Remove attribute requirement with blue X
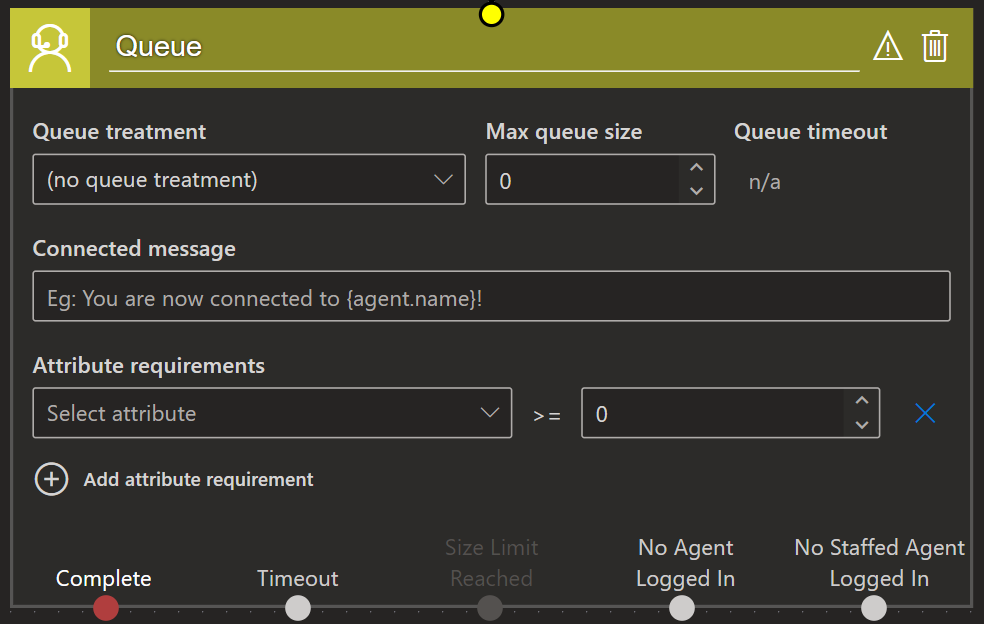This screenshot has width=984, height=624. click(925, 413)
